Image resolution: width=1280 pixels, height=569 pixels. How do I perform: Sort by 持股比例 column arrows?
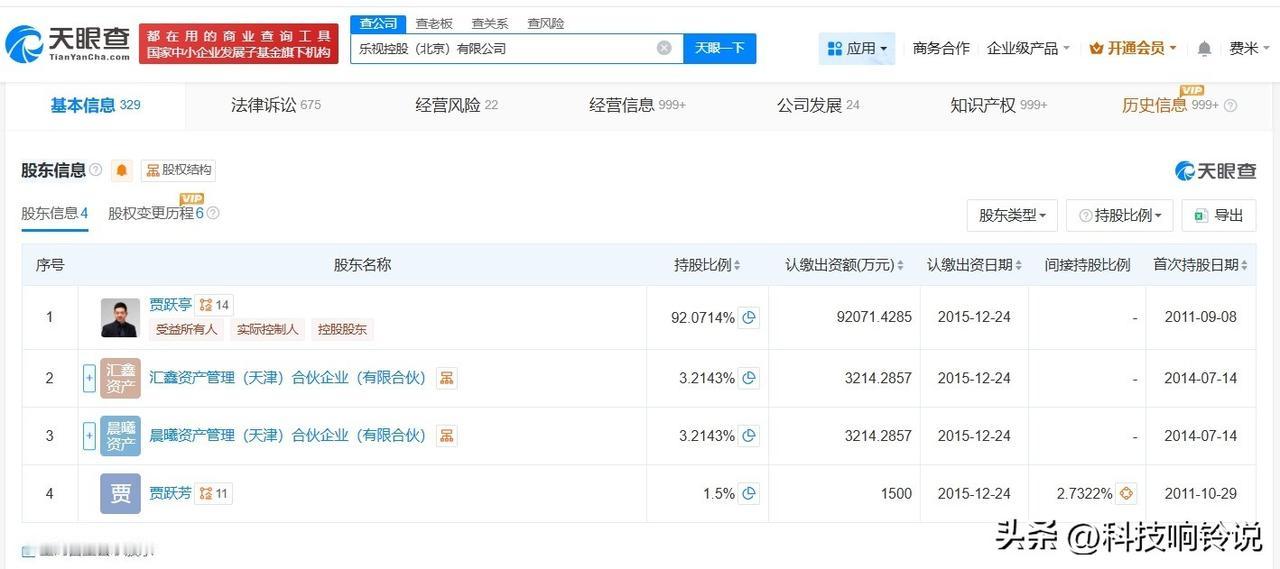737,266
